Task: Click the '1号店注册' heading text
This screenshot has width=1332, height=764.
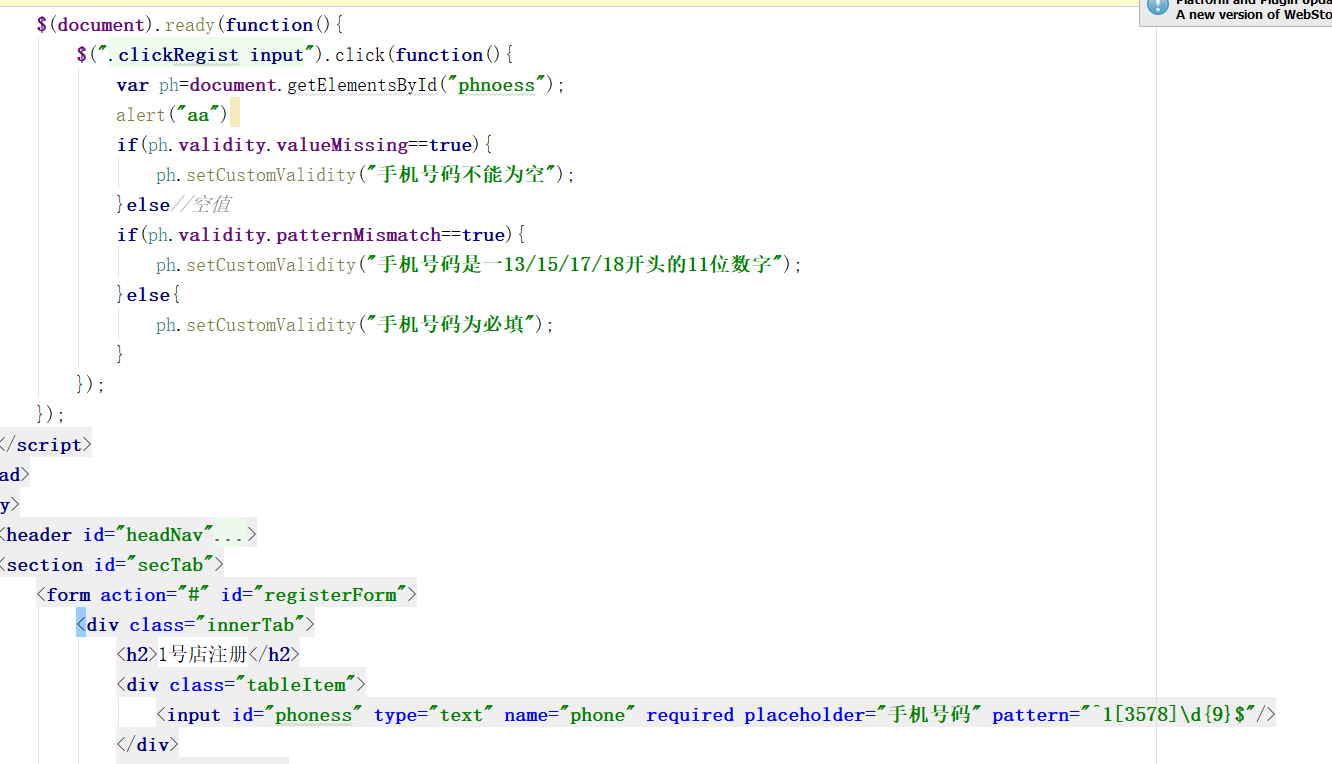Action: [203, 655]
